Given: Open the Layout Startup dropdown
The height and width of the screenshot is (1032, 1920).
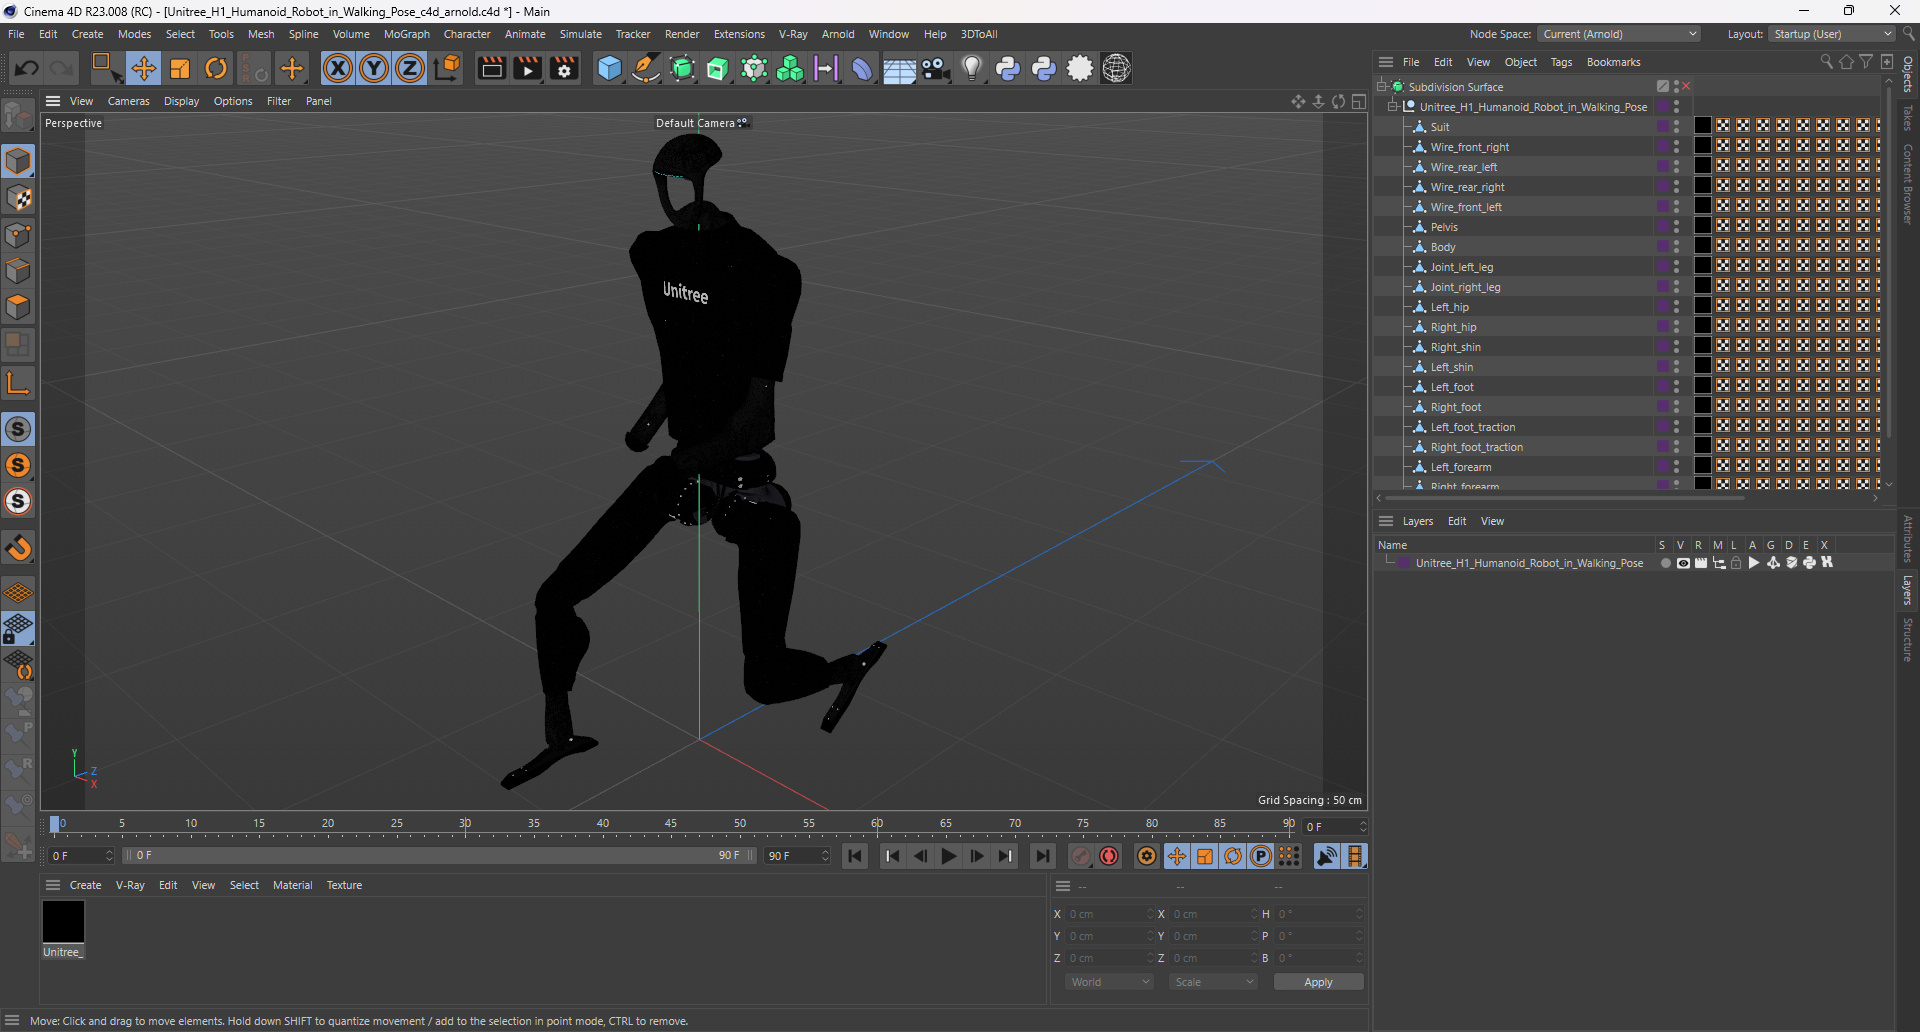Looking at the screenshot, I should [x=1832, y=34].
